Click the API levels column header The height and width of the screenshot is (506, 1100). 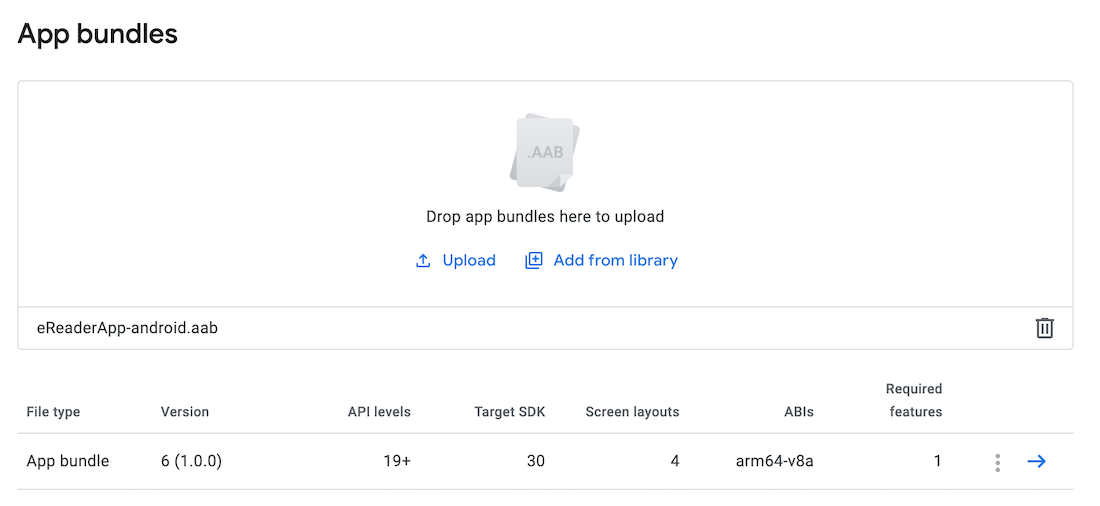(x=379, y=412)
